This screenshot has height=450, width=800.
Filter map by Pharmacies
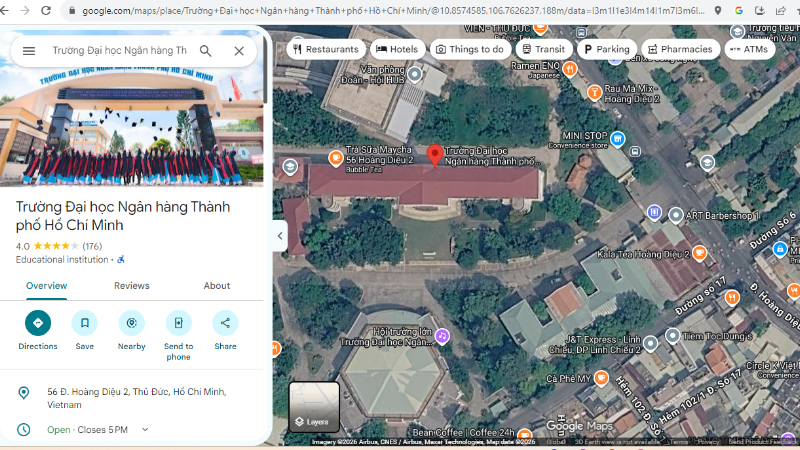pos(681,49)
